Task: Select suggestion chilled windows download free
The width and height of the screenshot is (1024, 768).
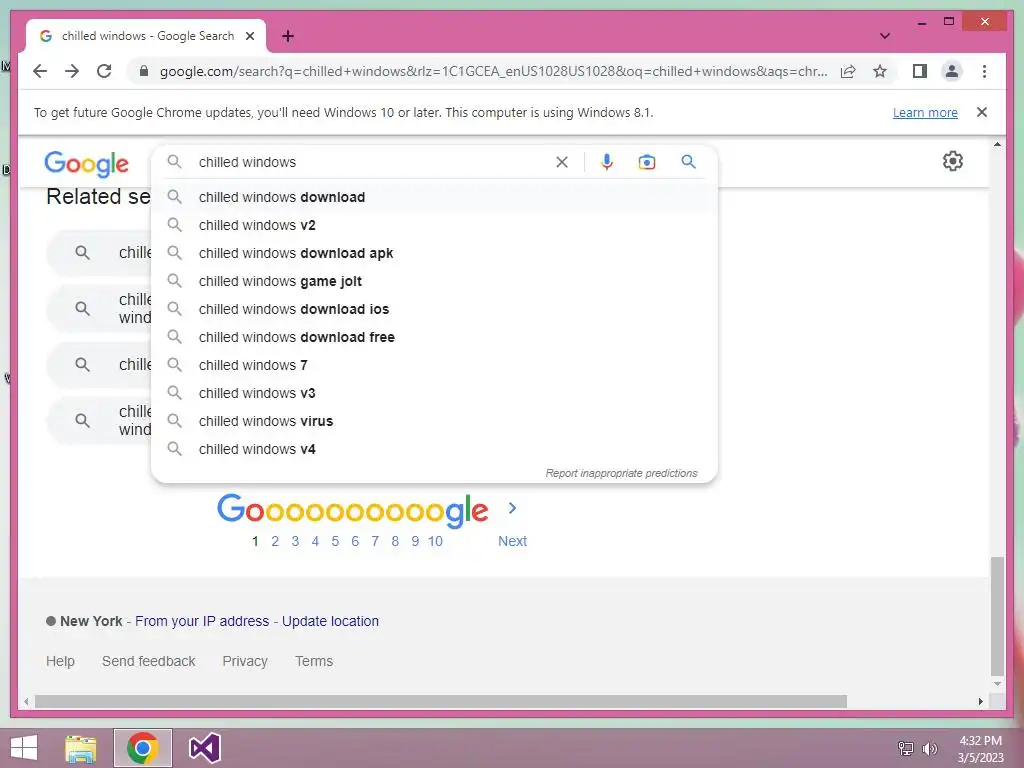Action: 434,338
